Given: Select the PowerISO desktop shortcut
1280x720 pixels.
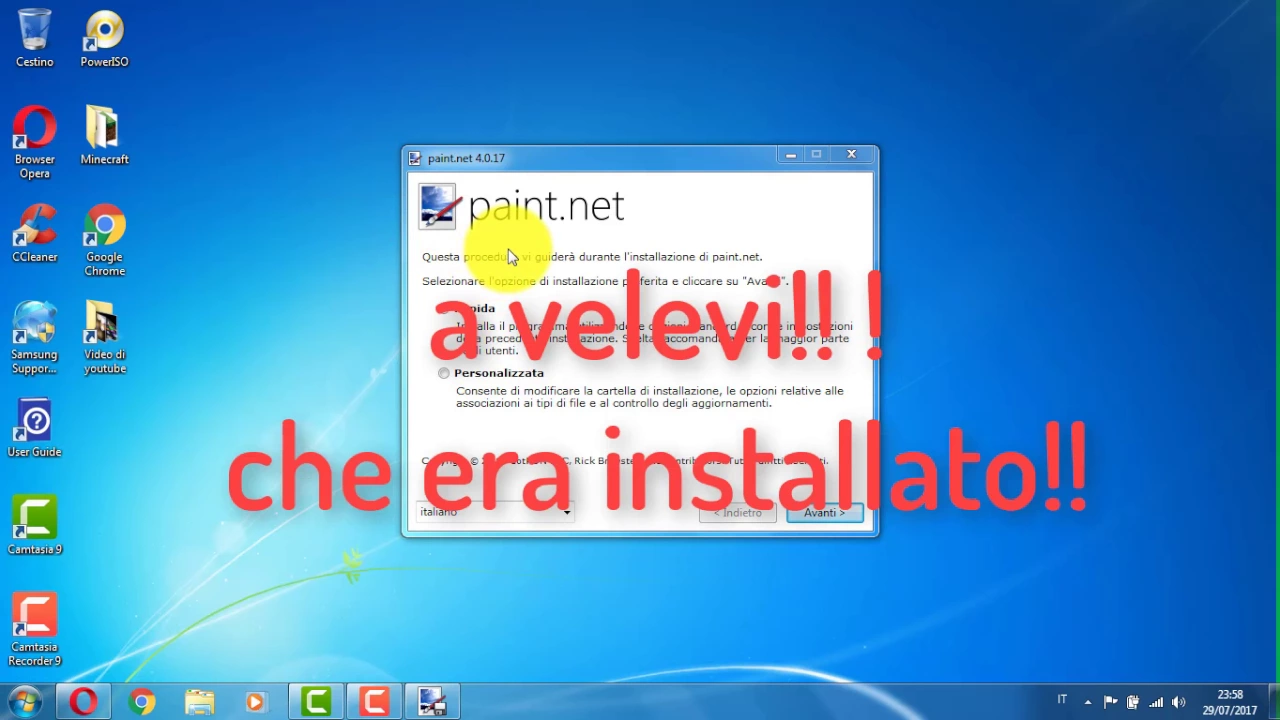Looking at the screenshot, I should pyautogui.click(x=104, y=38).
